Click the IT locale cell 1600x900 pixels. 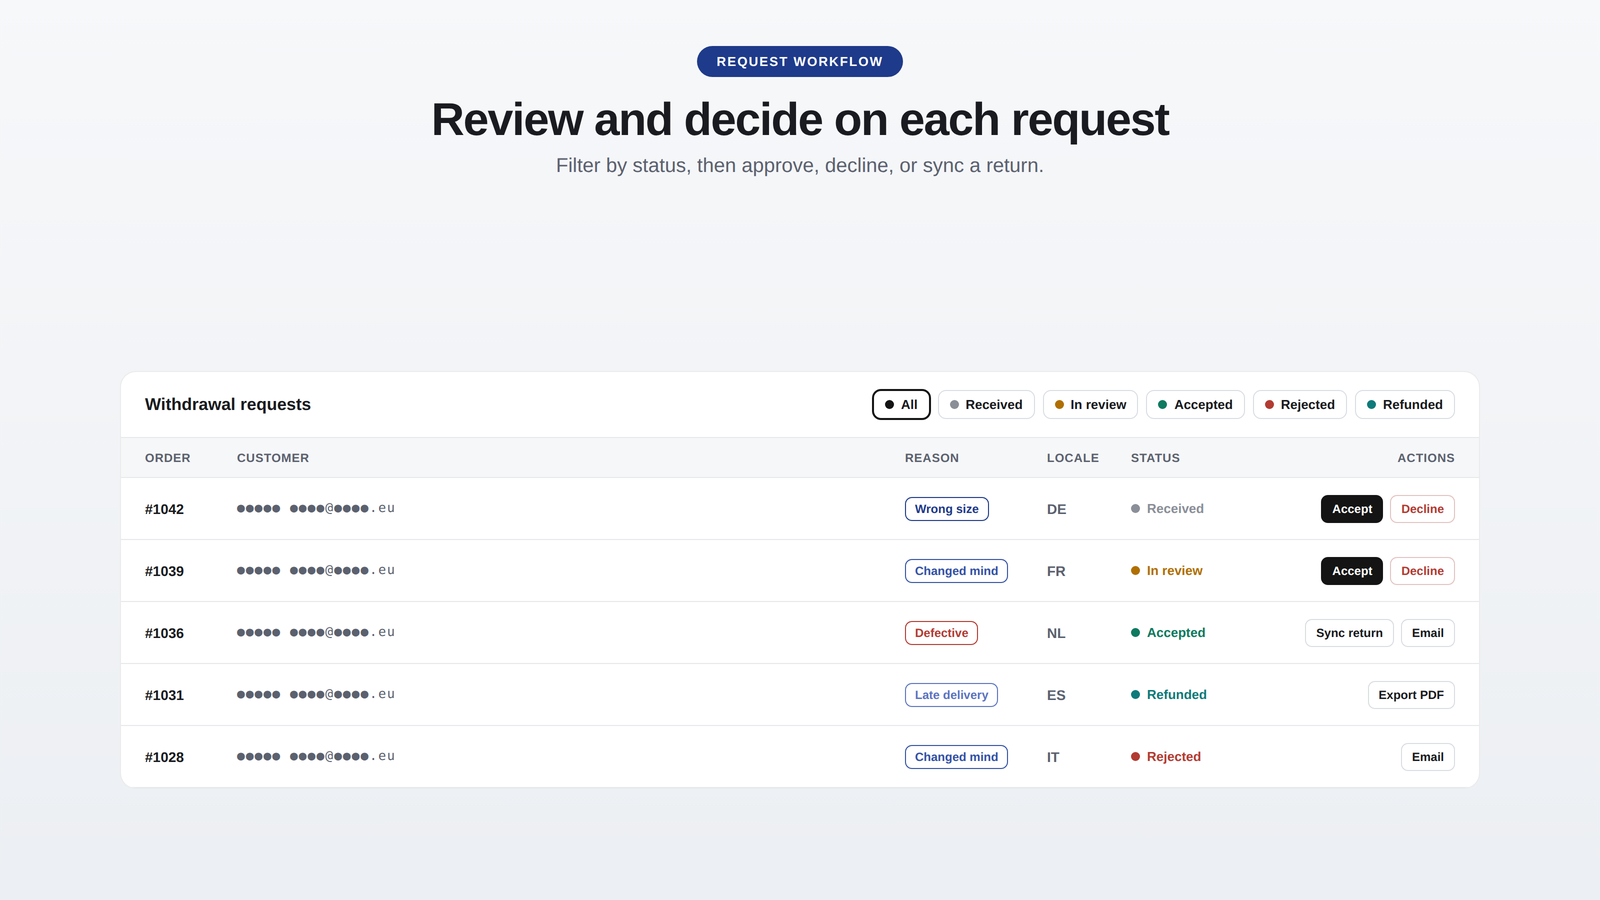1053,757
